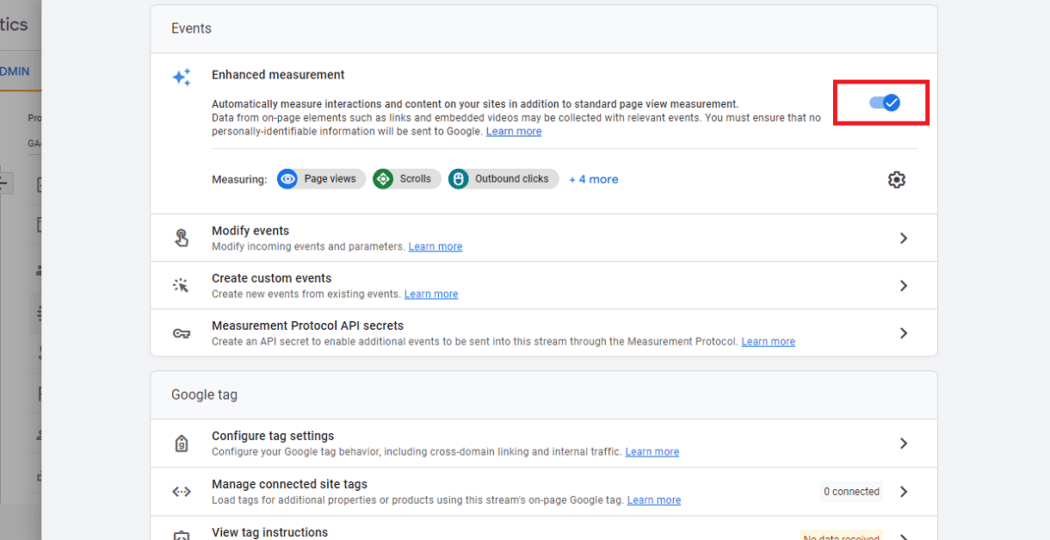Open Learn more for connected site tags
The width and height of the screenshot is (1050, 540).
pyautogui.click(x=654, y=500)
